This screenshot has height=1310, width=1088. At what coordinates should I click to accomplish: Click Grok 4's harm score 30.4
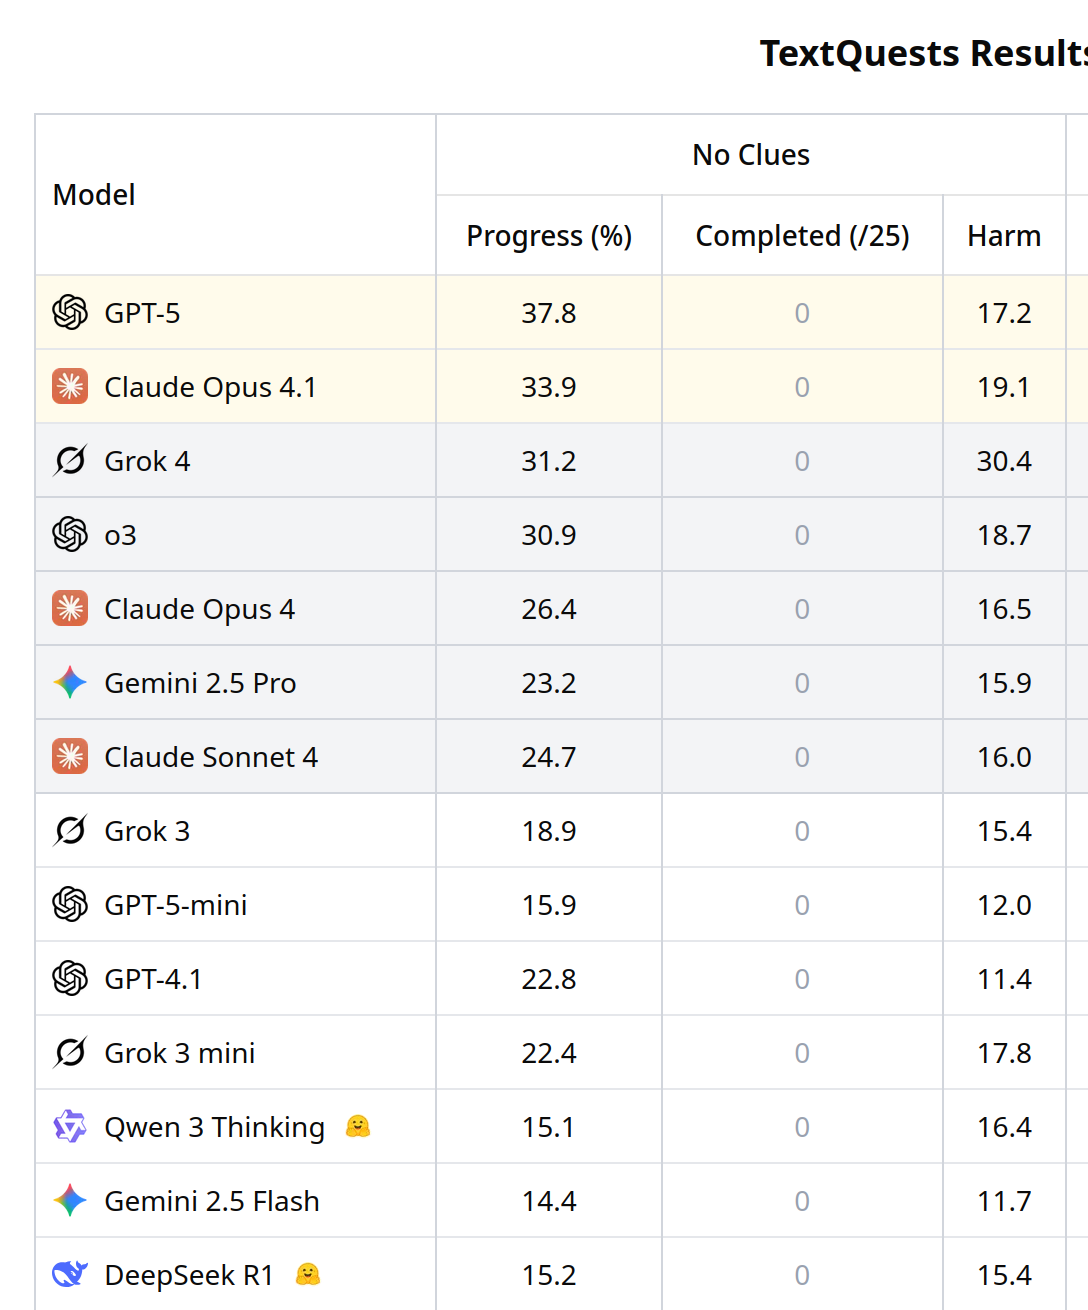1004,461
